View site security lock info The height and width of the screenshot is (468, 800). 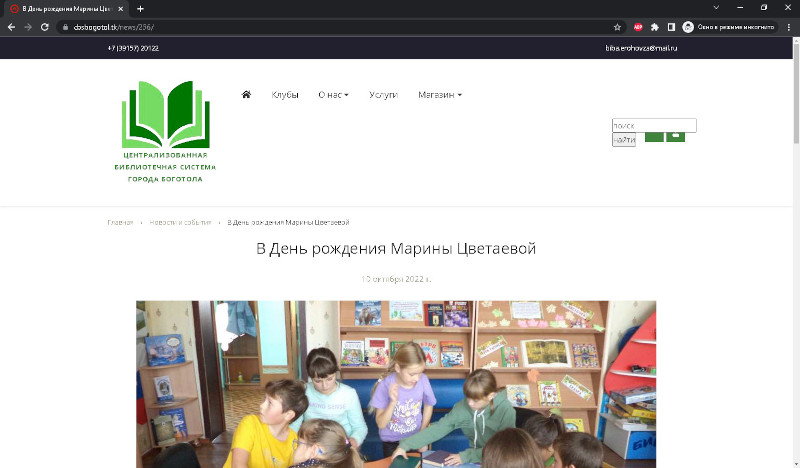(x=65, y=27)
